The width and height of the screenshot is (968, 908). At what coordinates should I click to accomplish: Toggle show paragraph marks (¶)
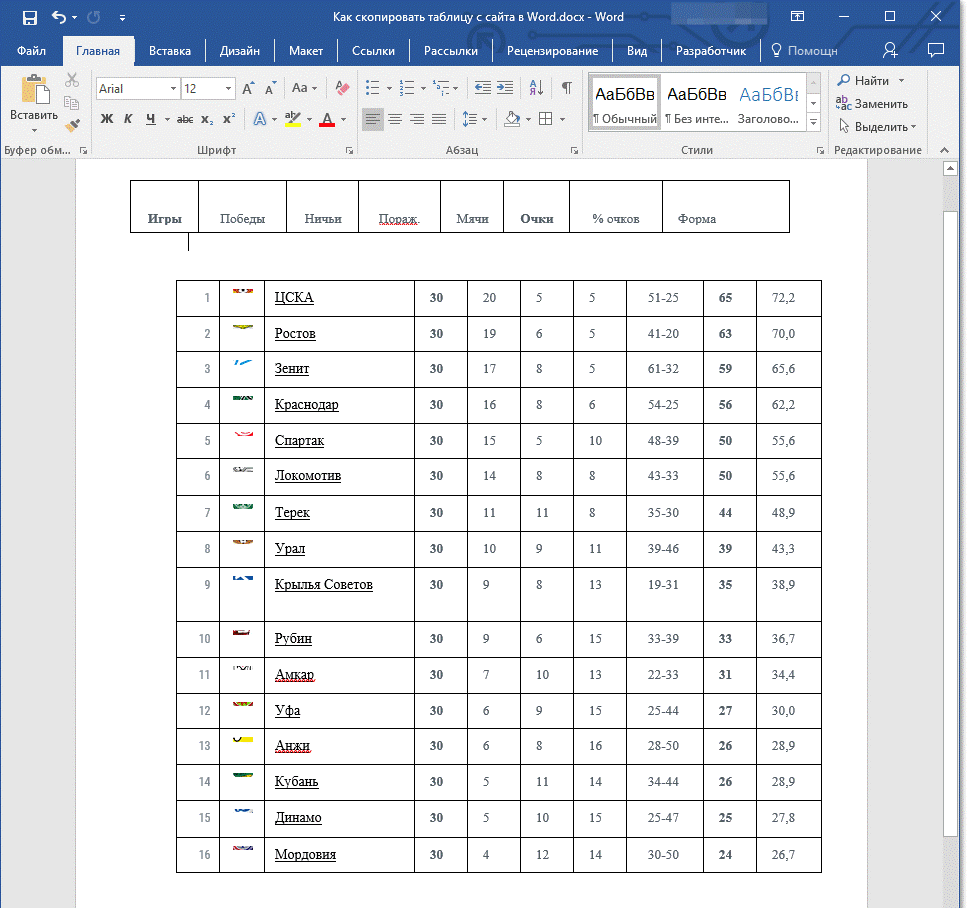(566, 88)
